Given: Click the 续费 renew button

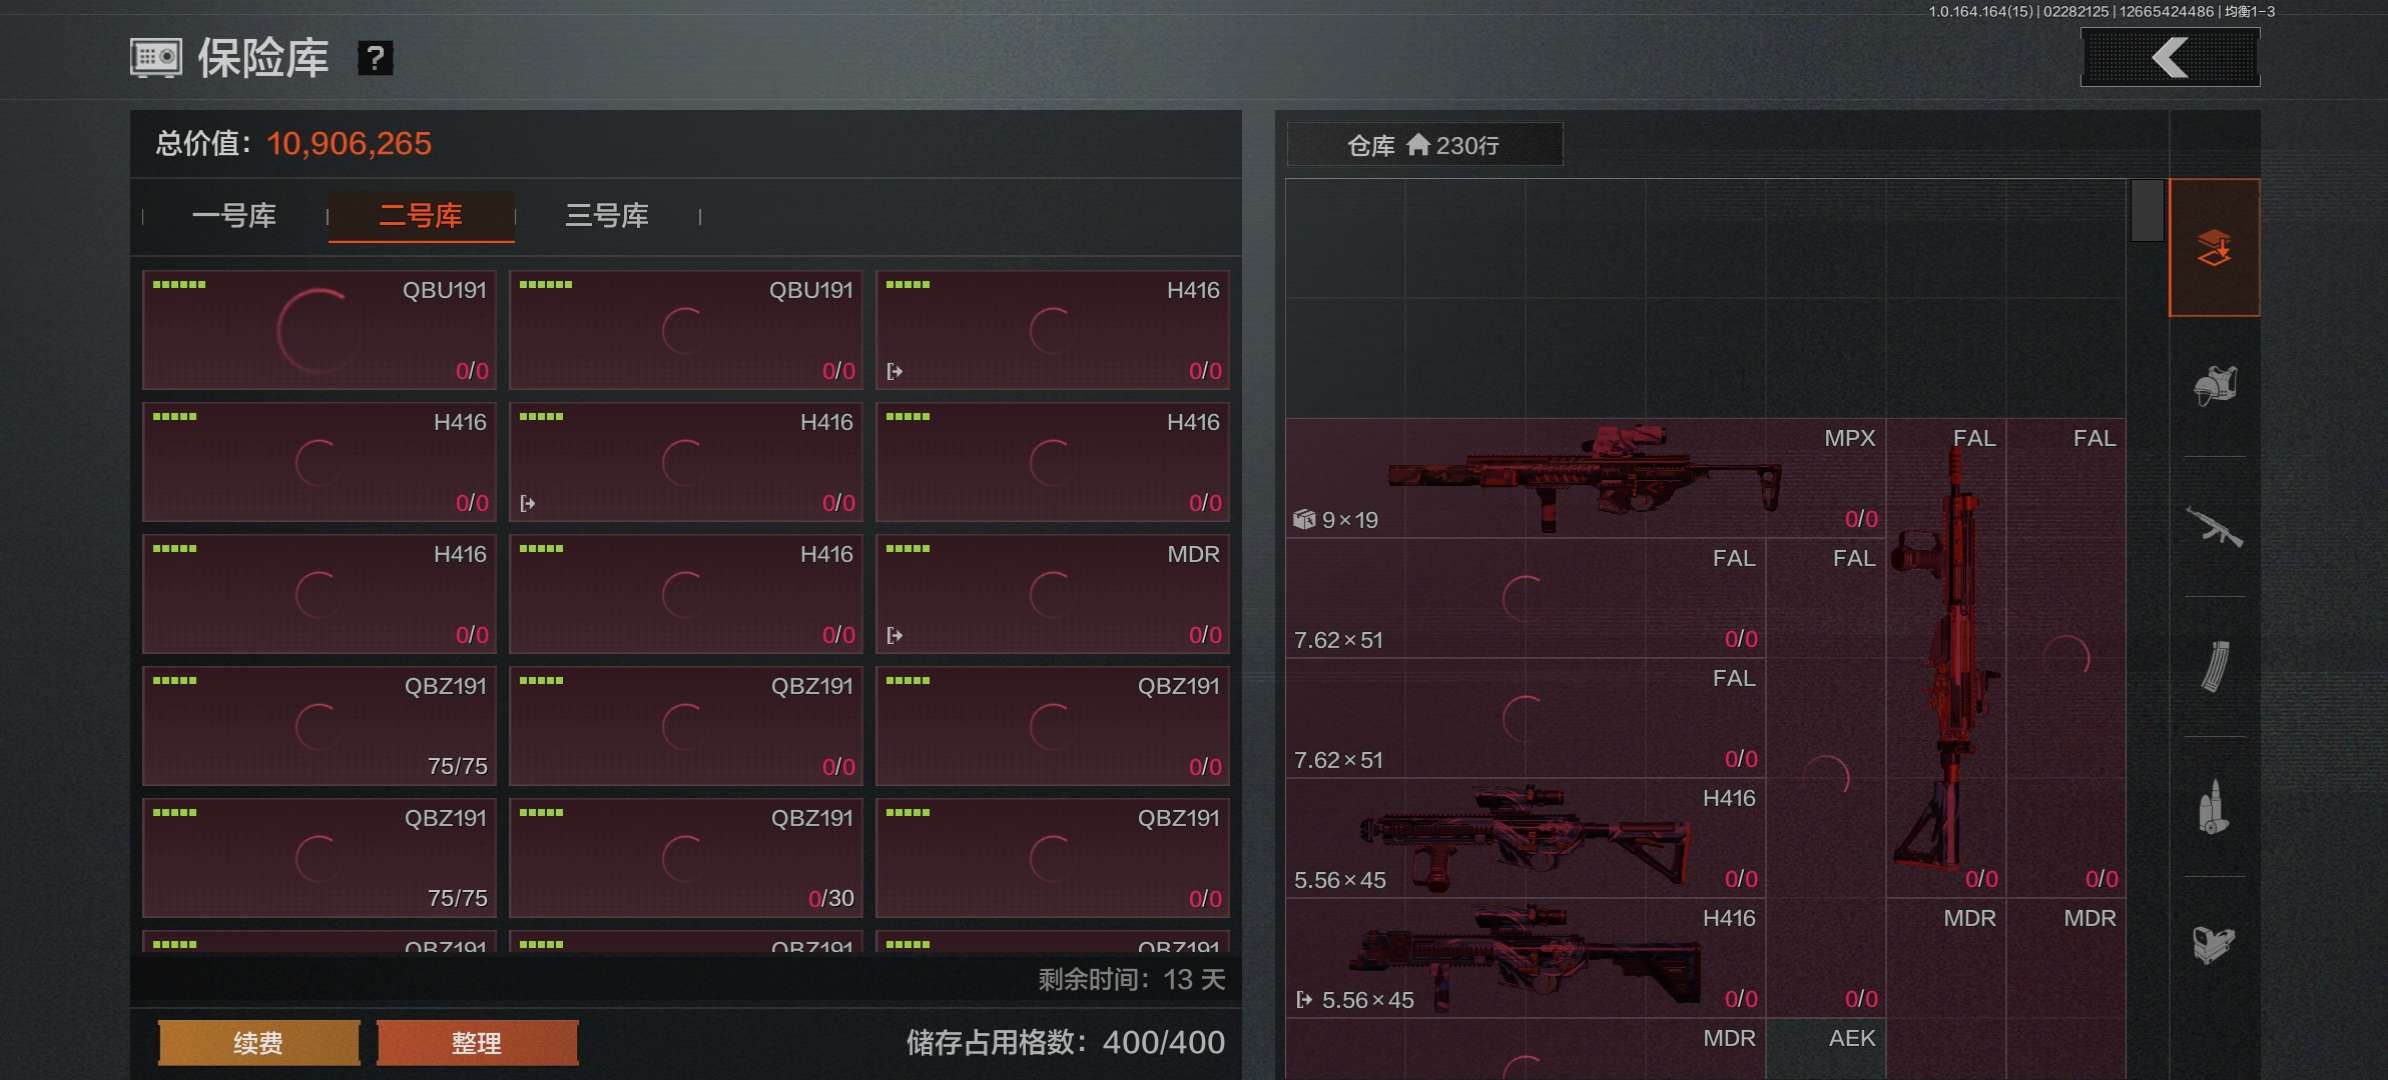Looking at the screenshot, I should [259, 1043].
